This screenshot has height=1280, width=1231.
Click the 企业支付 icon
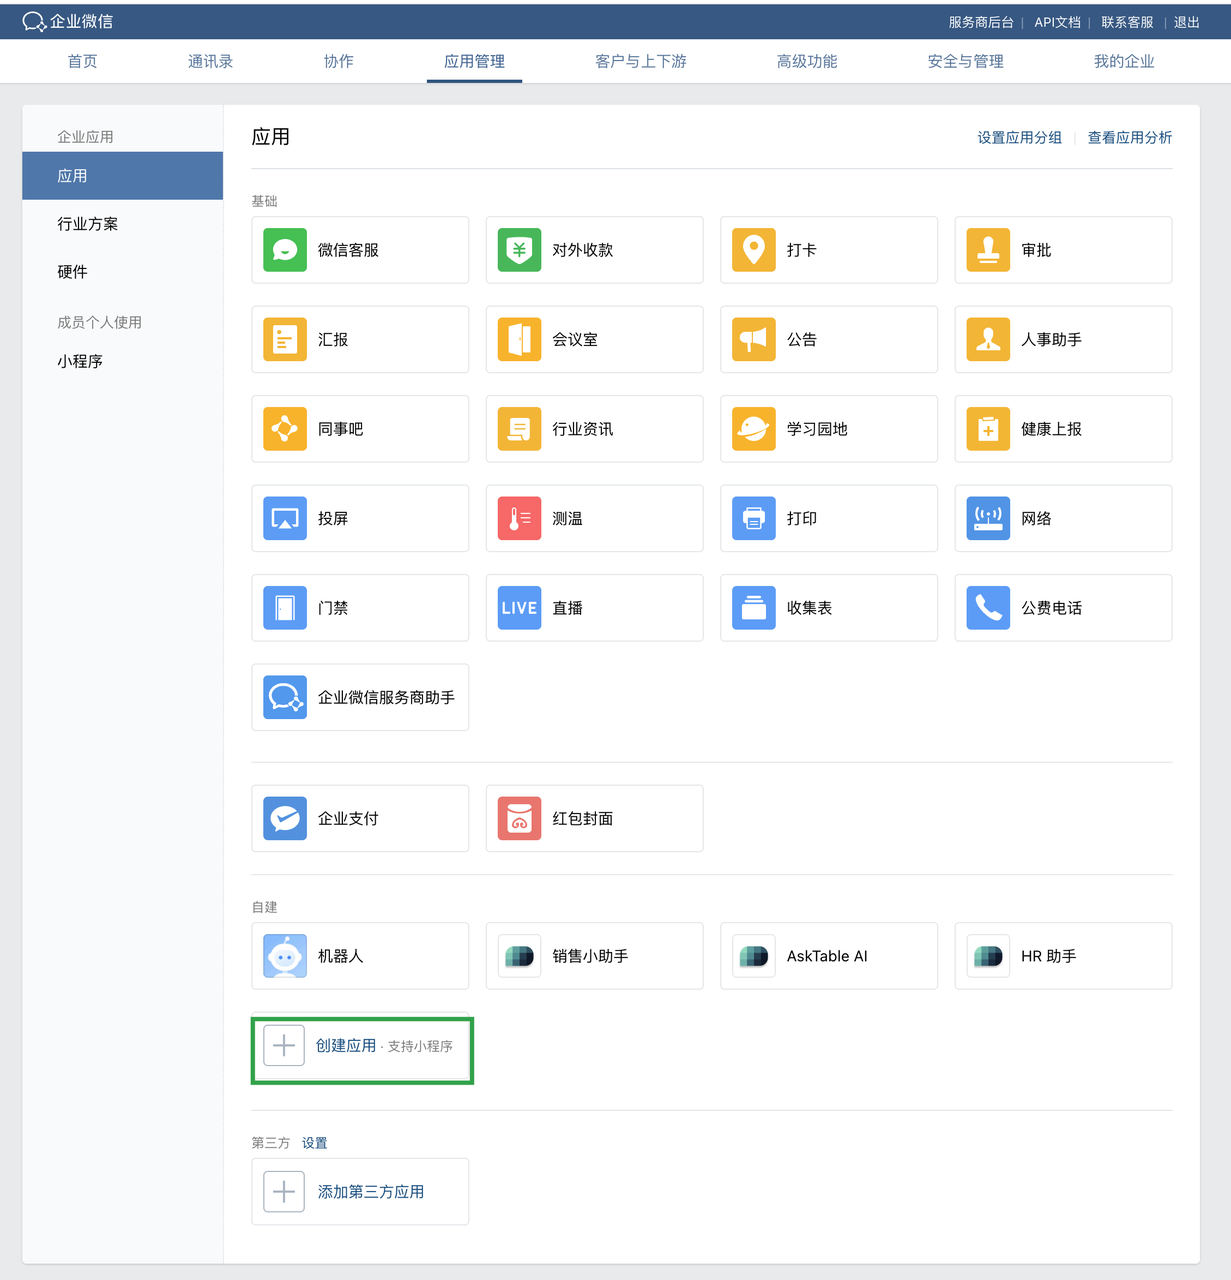pos(285,818)
